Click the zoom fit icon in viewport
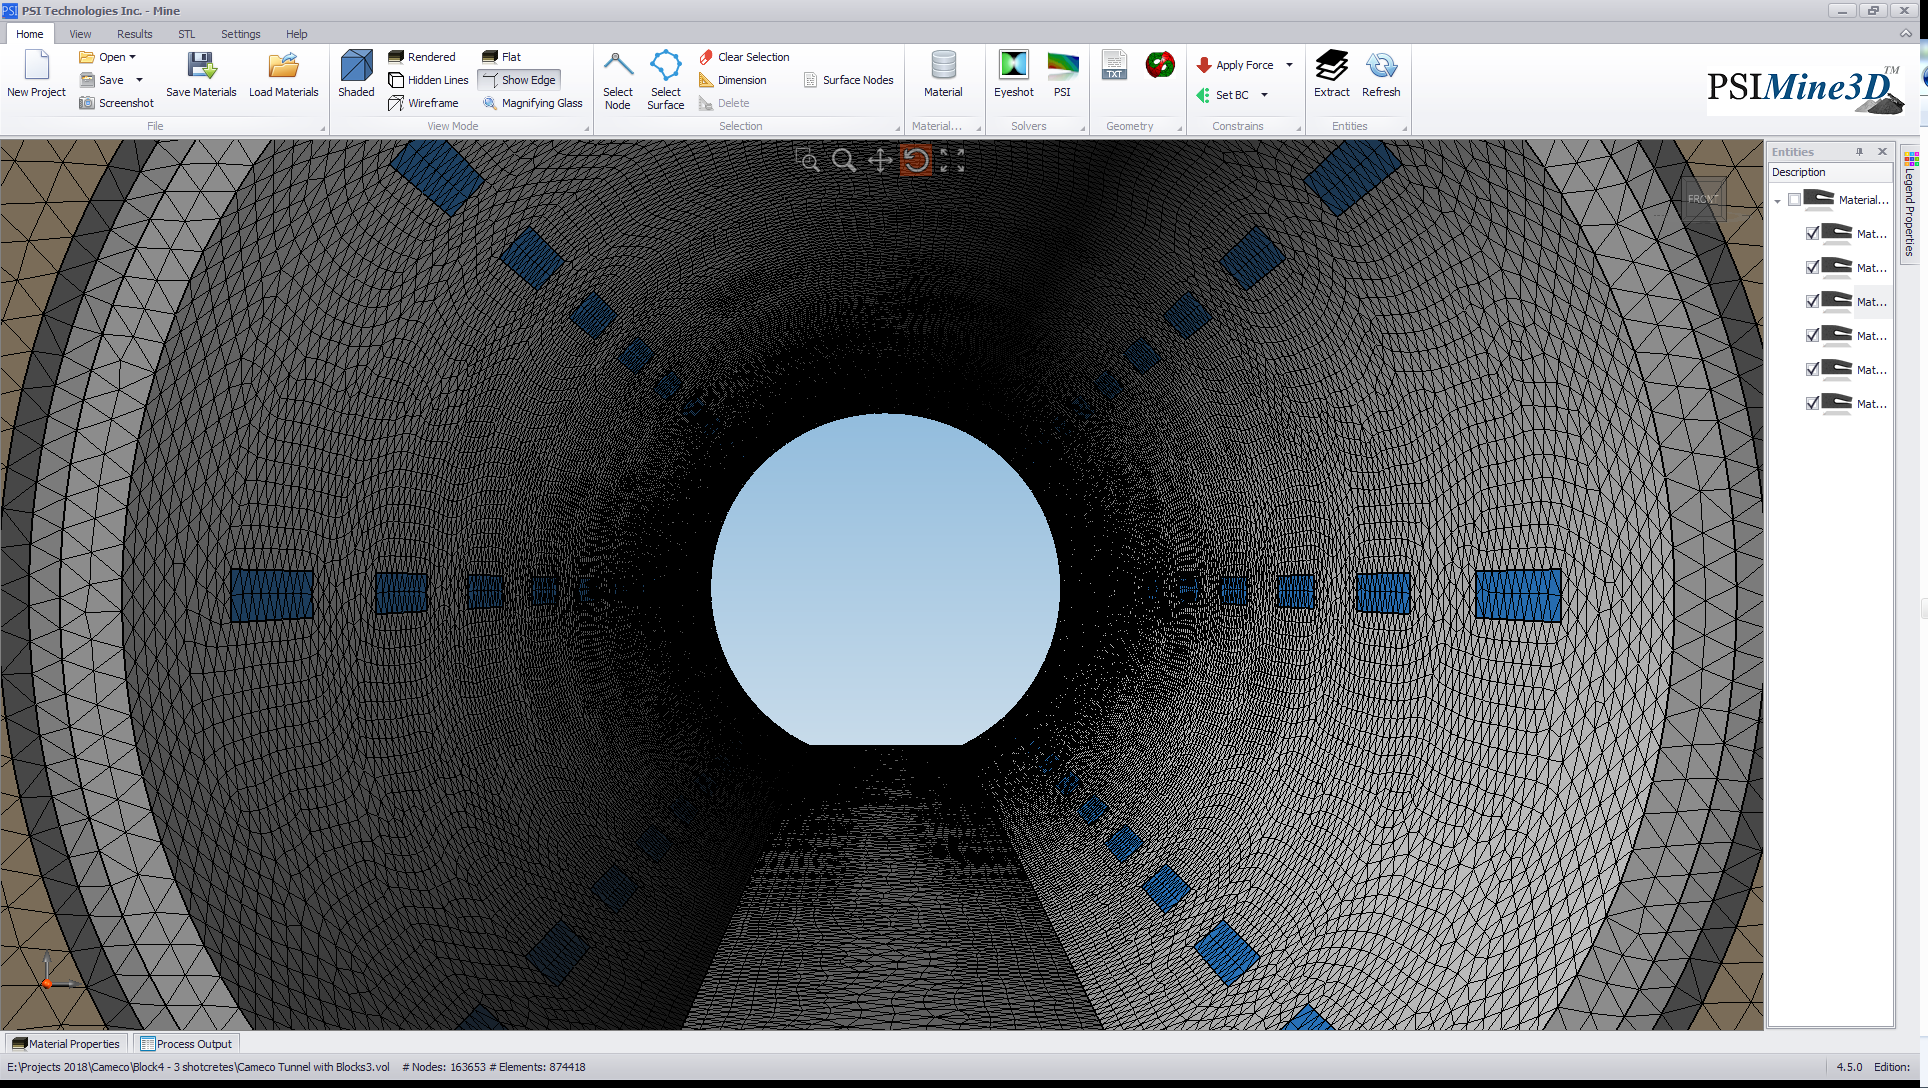1928x1088 pixels. click(x=952, y=160)
